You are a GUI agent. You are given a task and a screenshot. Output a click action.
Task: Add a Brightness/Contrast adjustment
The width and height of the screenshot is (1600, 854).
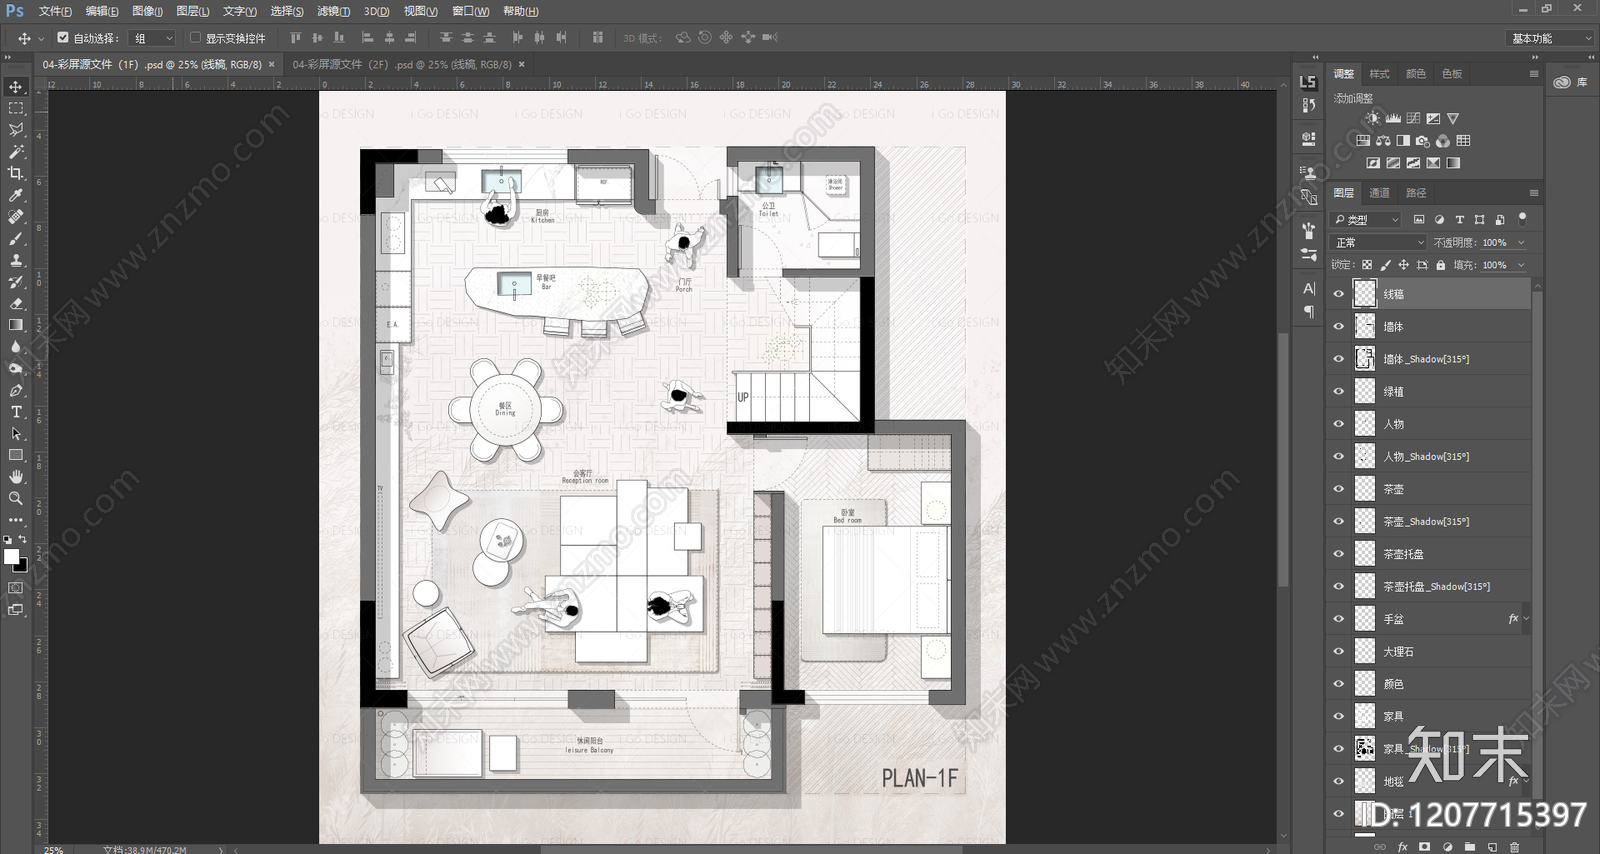click(x=1373, y=118)
